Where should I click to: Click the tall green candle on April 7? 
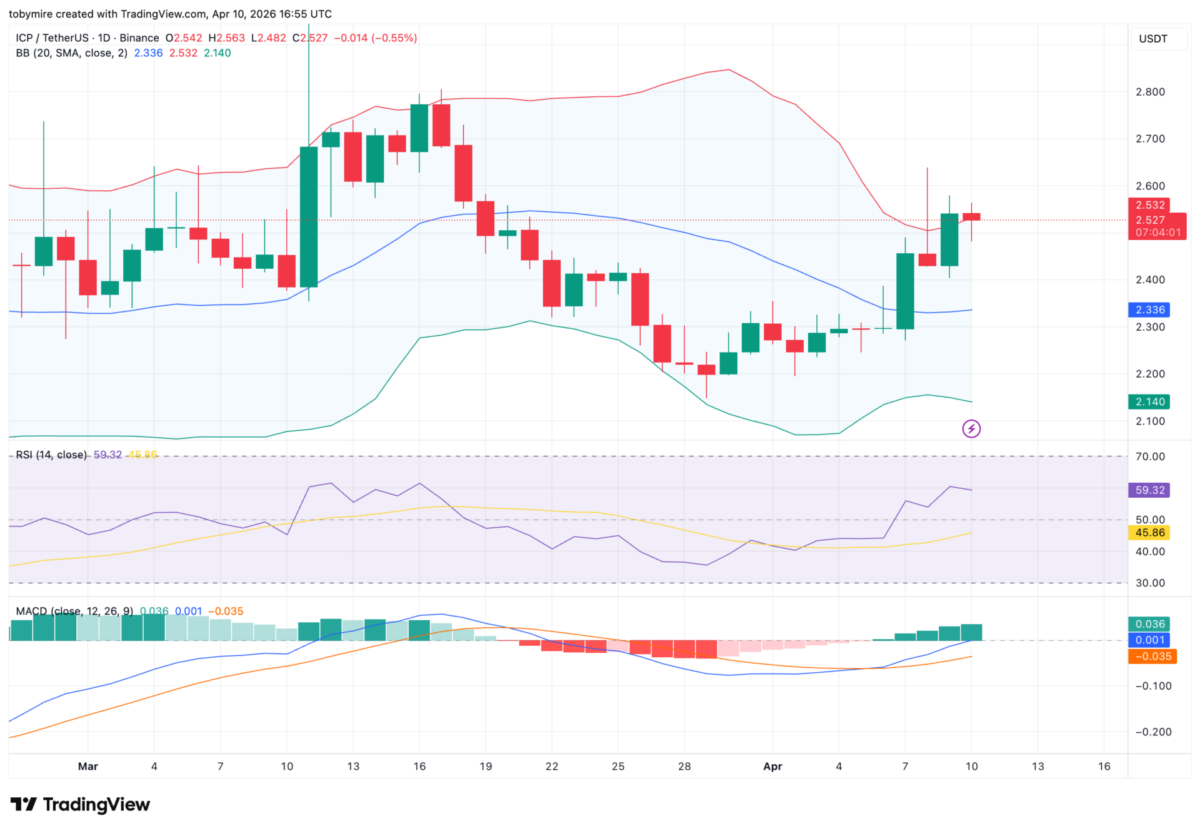point(905,290)
